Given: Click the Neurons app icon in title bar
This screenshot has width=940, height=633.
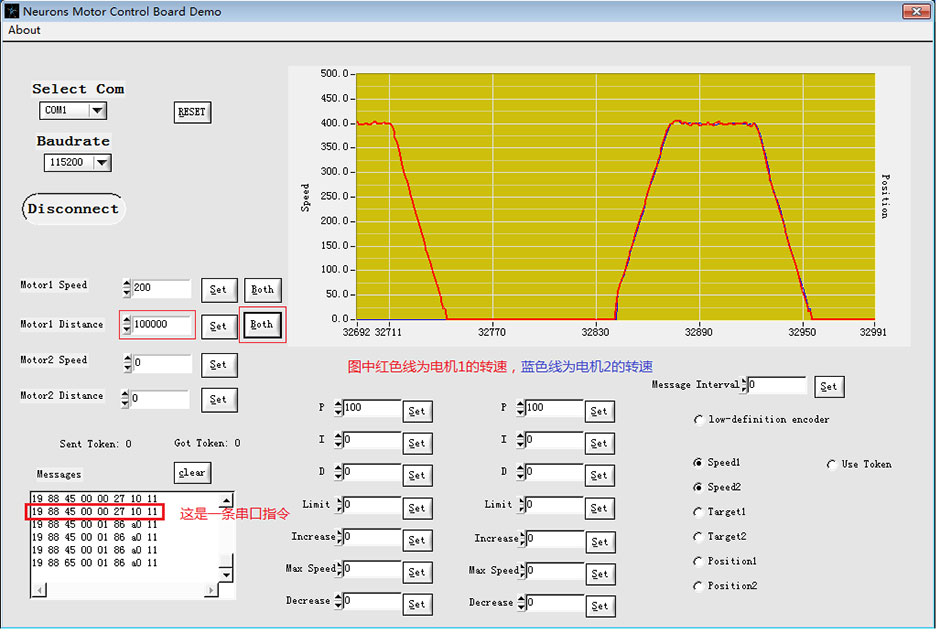Looking at the screenshot, I should click(11, 11).
